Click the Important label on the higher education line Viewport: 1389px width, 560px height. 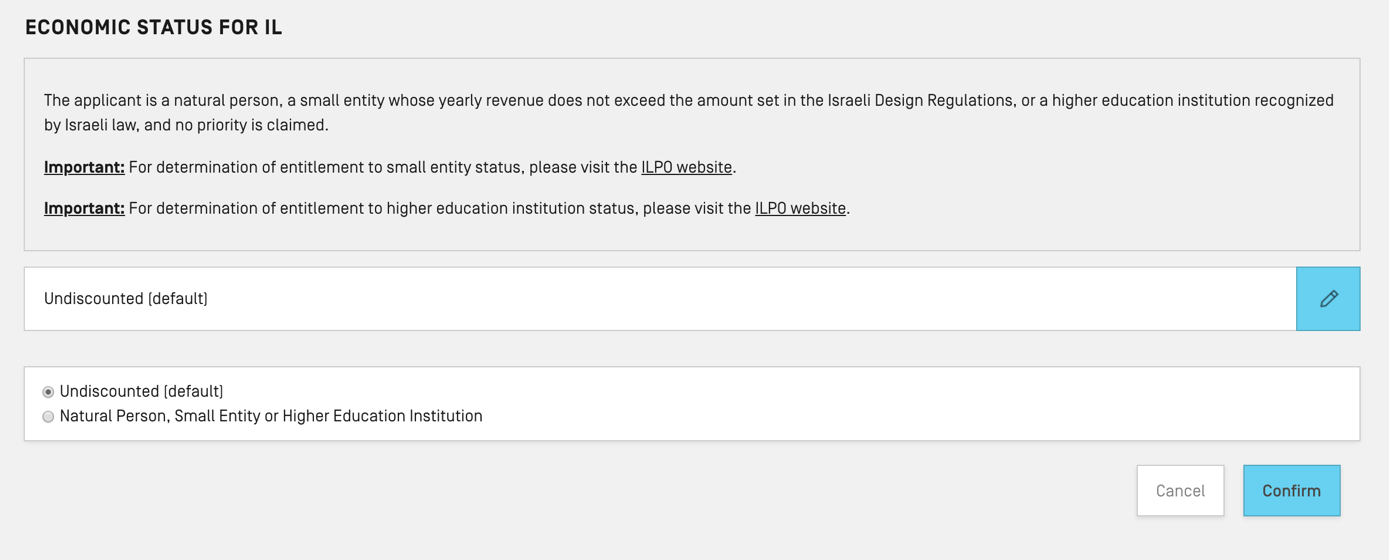click(84, 208)
